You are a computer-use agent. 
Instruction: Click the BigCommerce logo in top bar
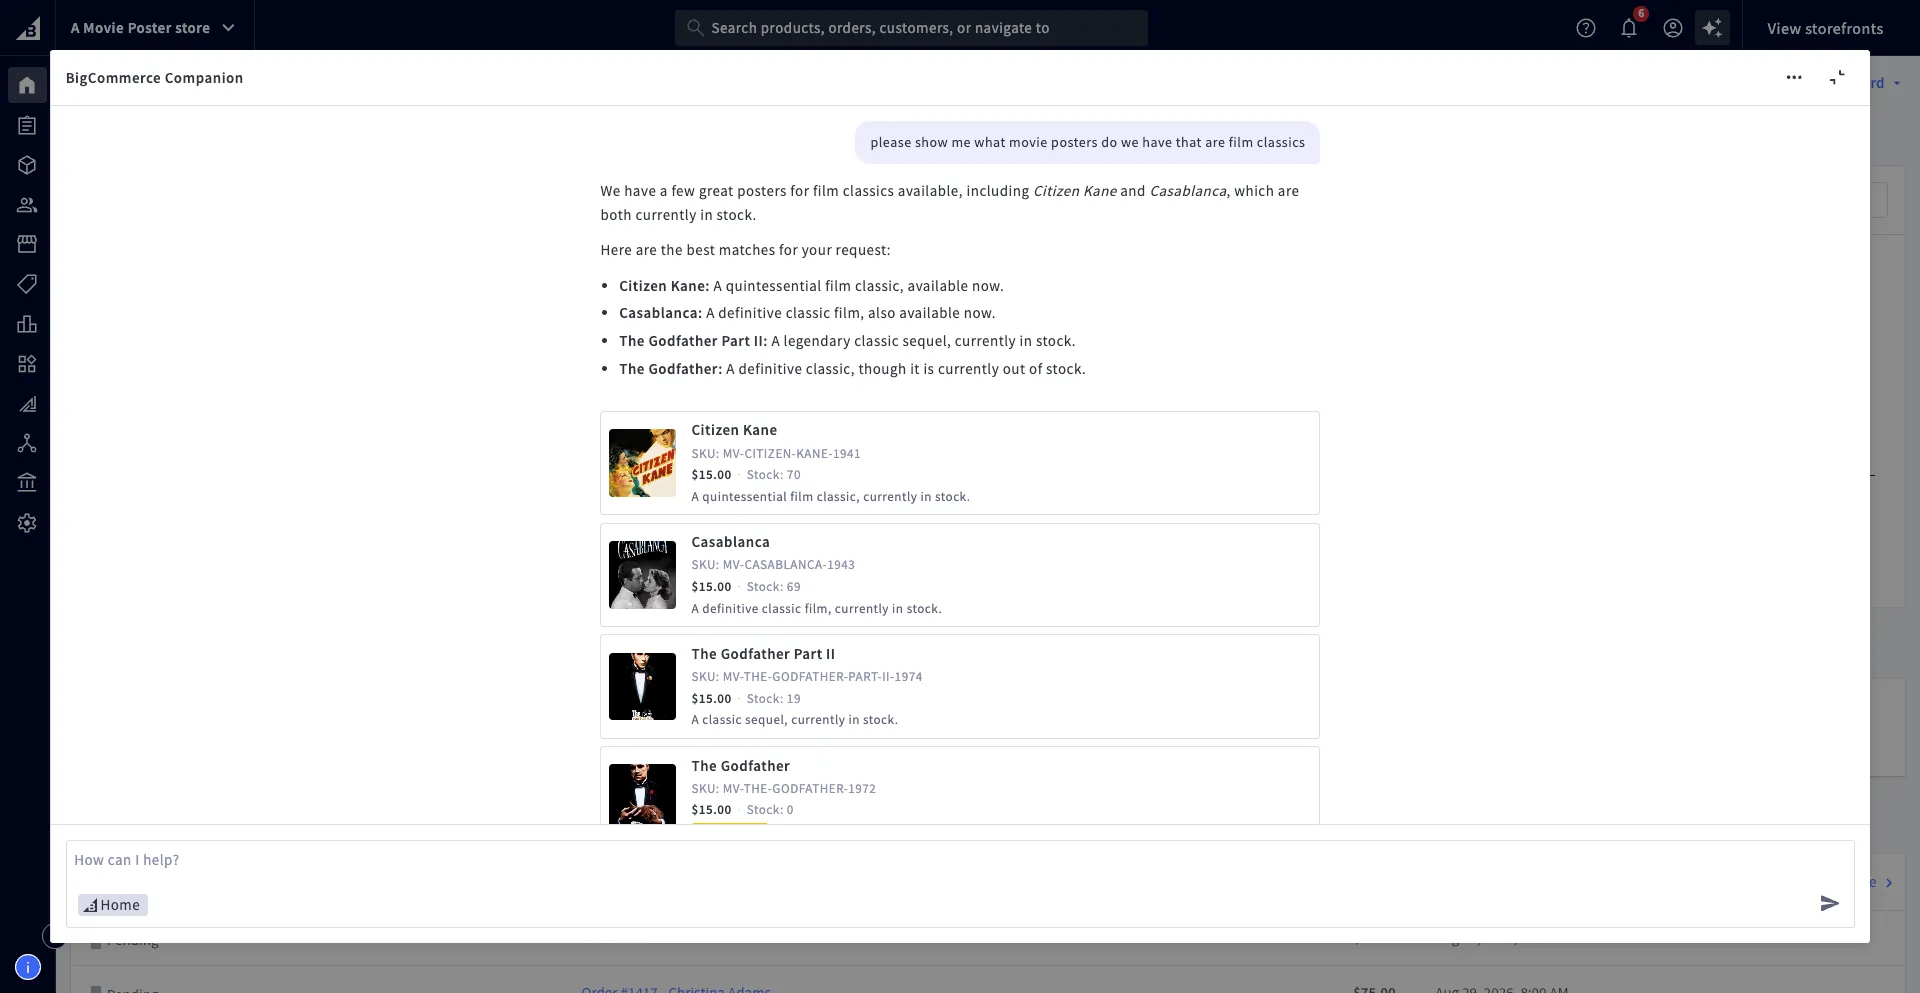[x=28, y=28]
